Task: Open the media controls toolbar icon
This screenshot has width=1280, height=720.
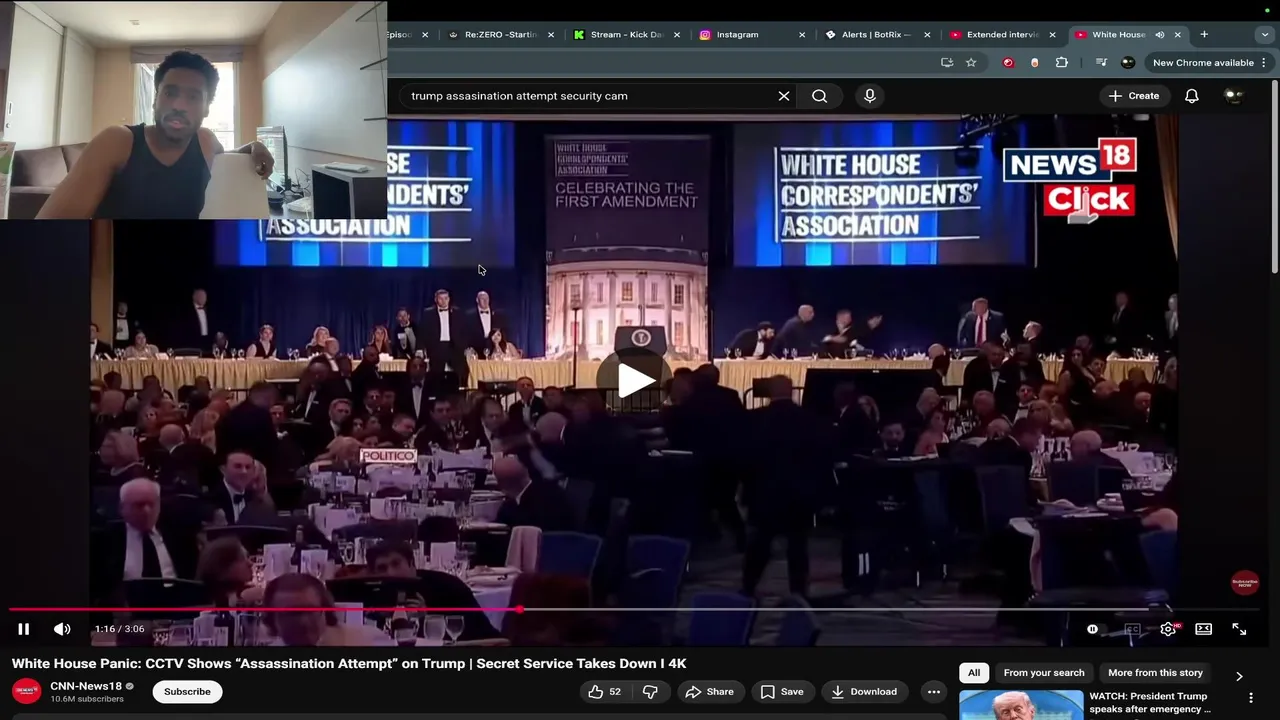Action: (x=1101, y=62)
